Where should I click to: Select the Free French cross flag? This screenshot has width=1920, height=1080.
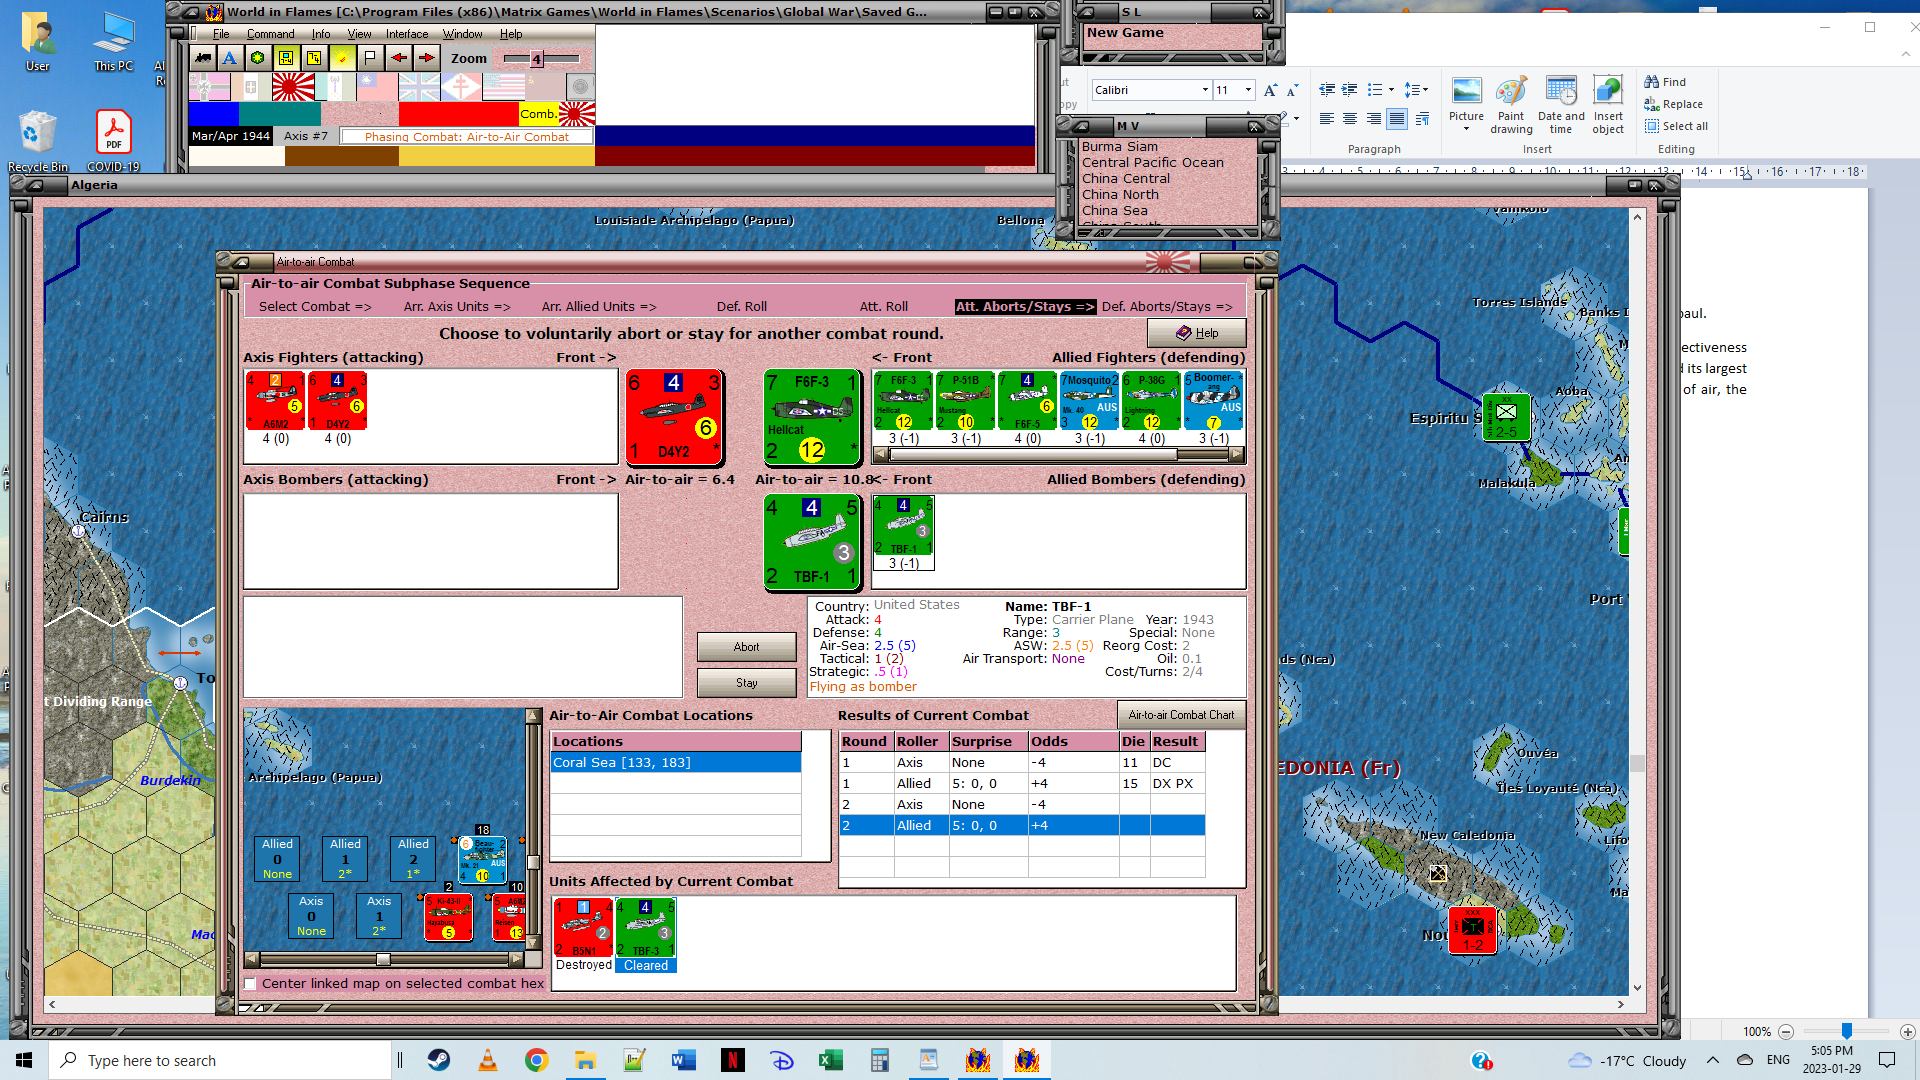point(461,87)
